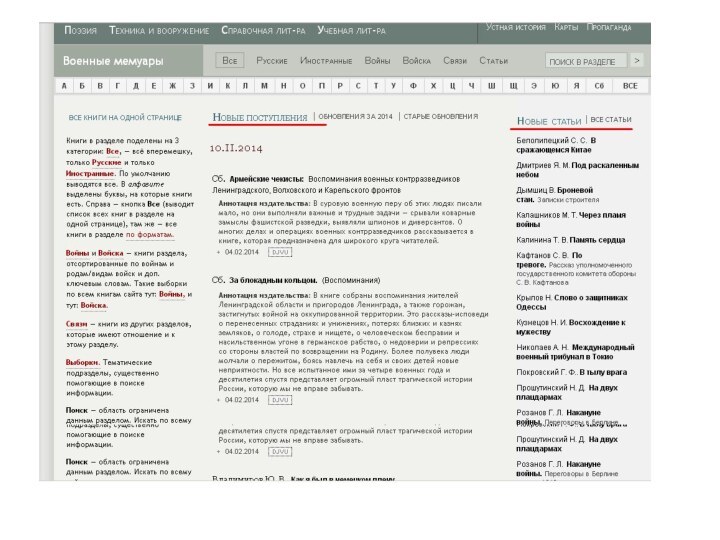Click the search field поиск в разделе
720x540 pixels.
click(586, 61)
